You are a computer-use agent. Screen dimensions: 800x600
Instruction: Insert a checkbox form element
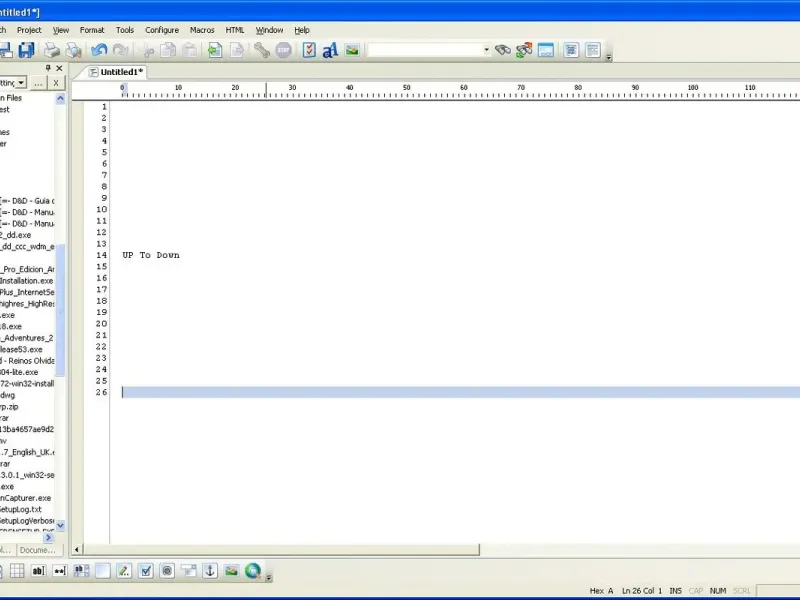(145, 570)
